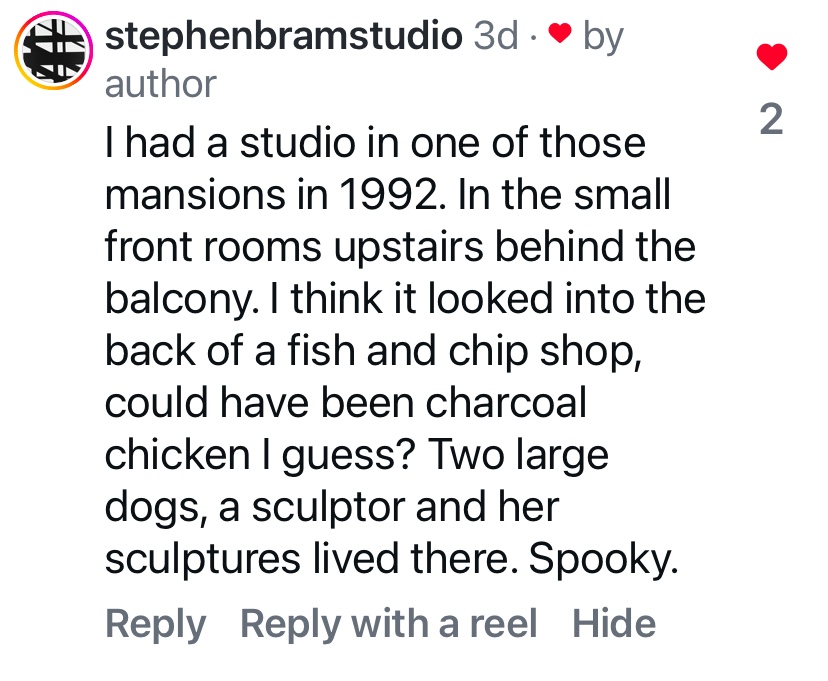Tap the word "author" under the username

click(x=160, y=84)
